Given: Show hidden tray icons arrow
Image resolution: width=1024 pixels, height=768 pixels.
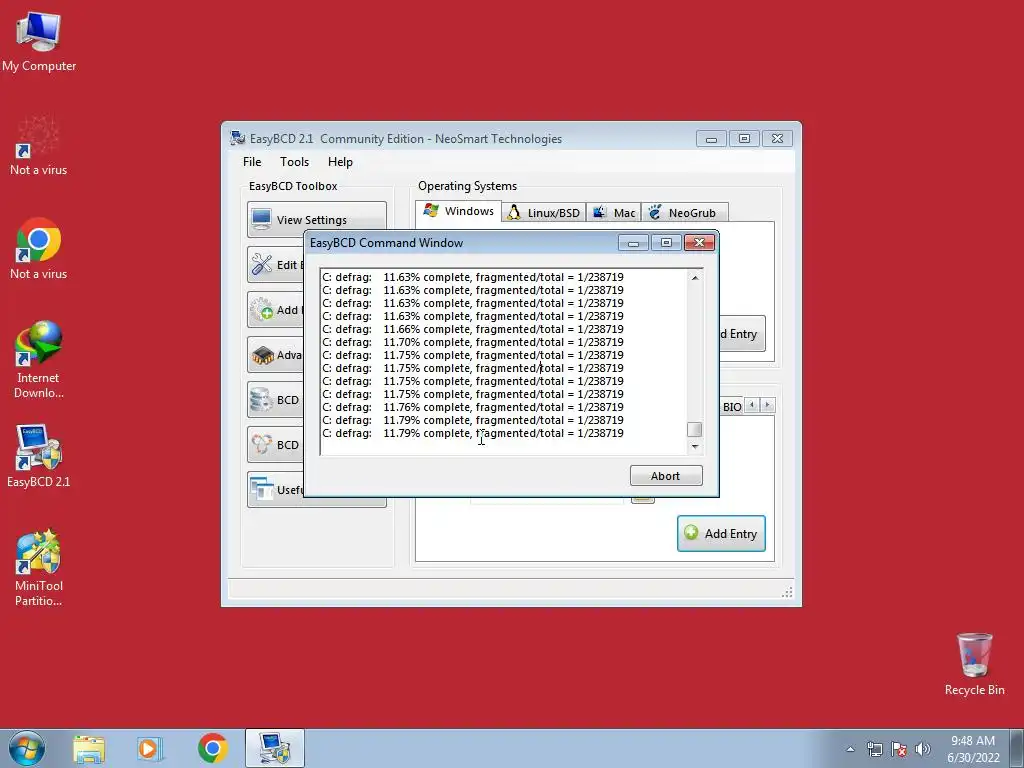Looking at the screenshot, I should pyautogui.click(x=850, y=749).
